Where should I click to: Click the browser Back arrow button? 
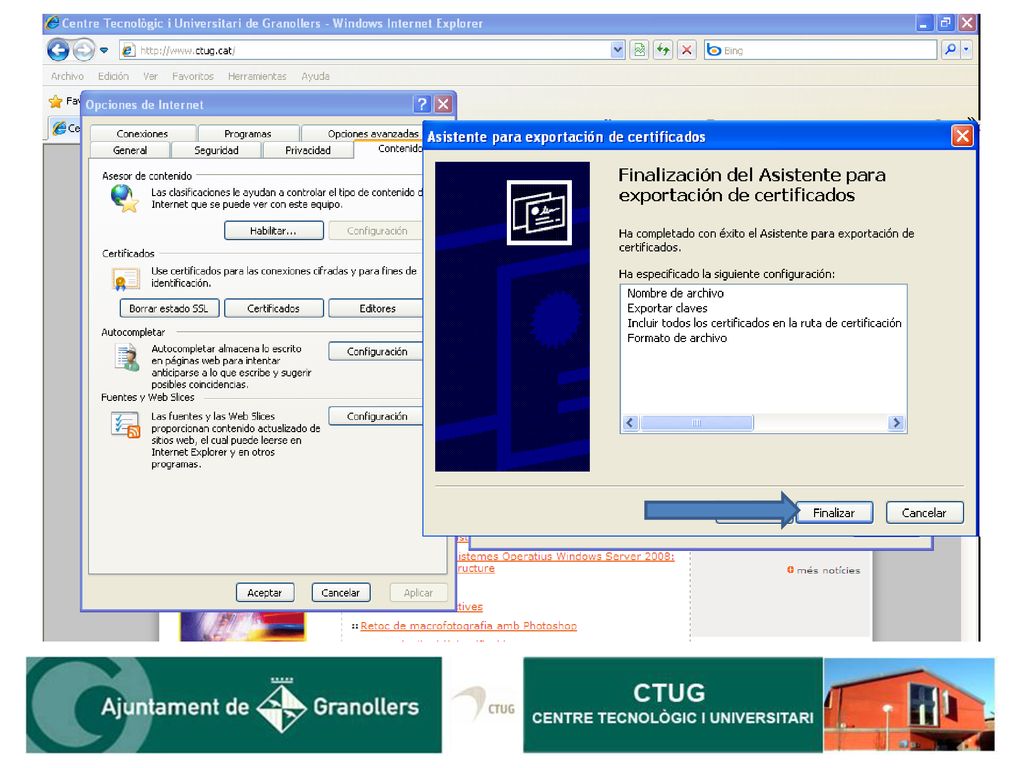57,50
